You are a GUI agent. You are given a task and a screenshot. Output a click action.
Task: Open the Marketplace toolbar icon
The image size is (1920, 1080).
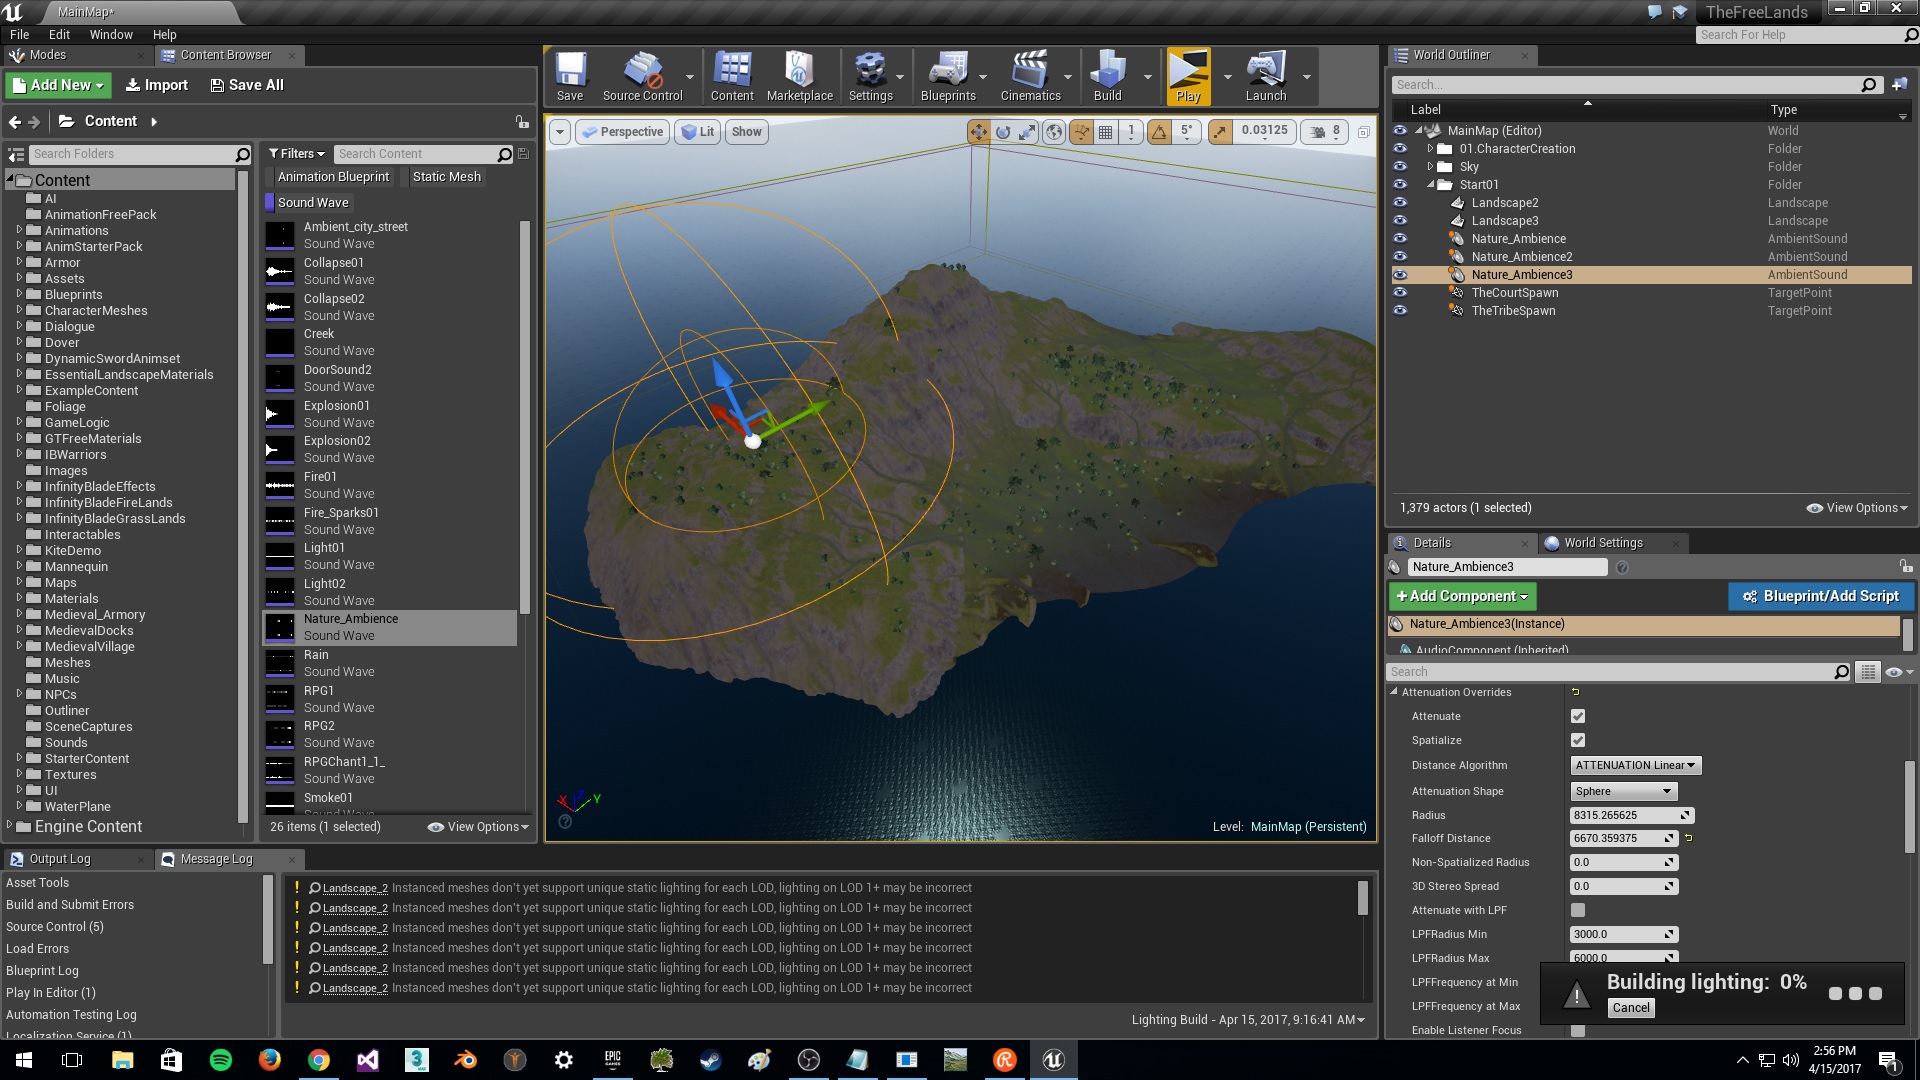tap(799, 77)
